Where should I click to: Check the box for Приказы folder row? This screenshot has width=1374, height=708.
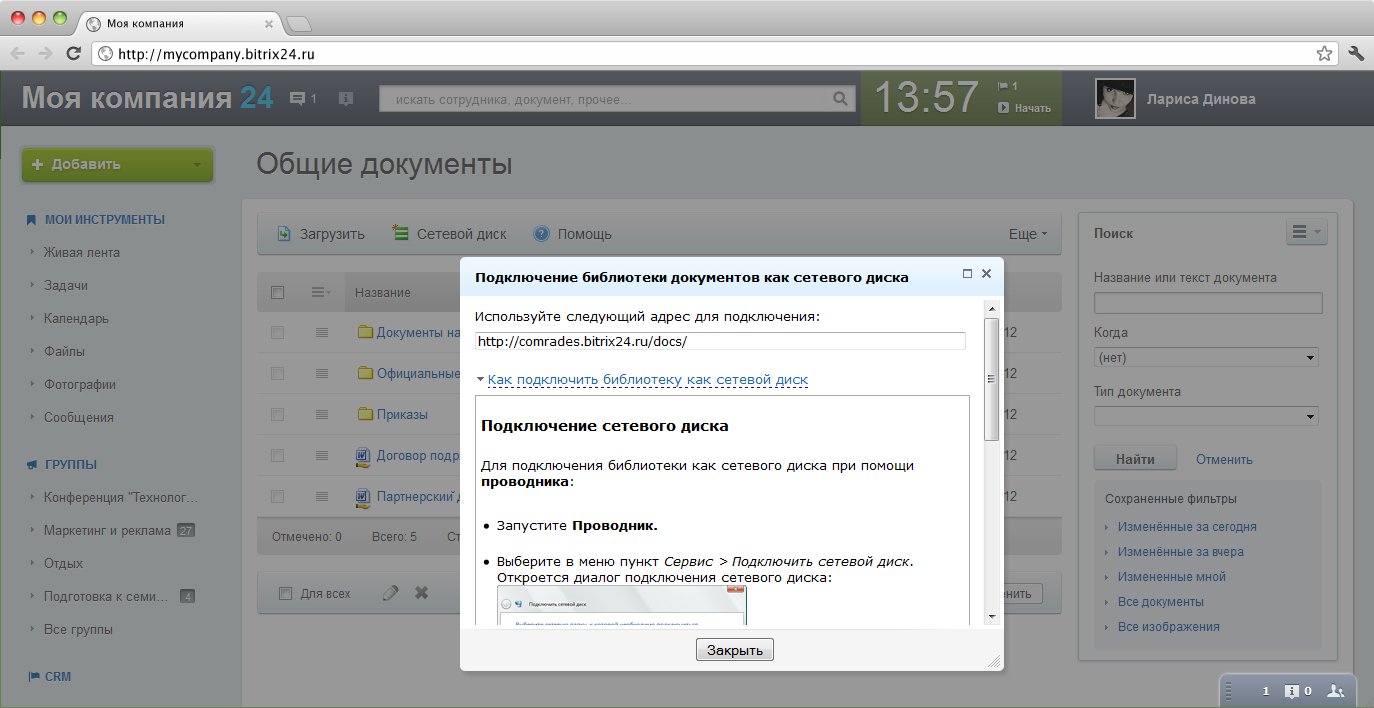[278, 414]
